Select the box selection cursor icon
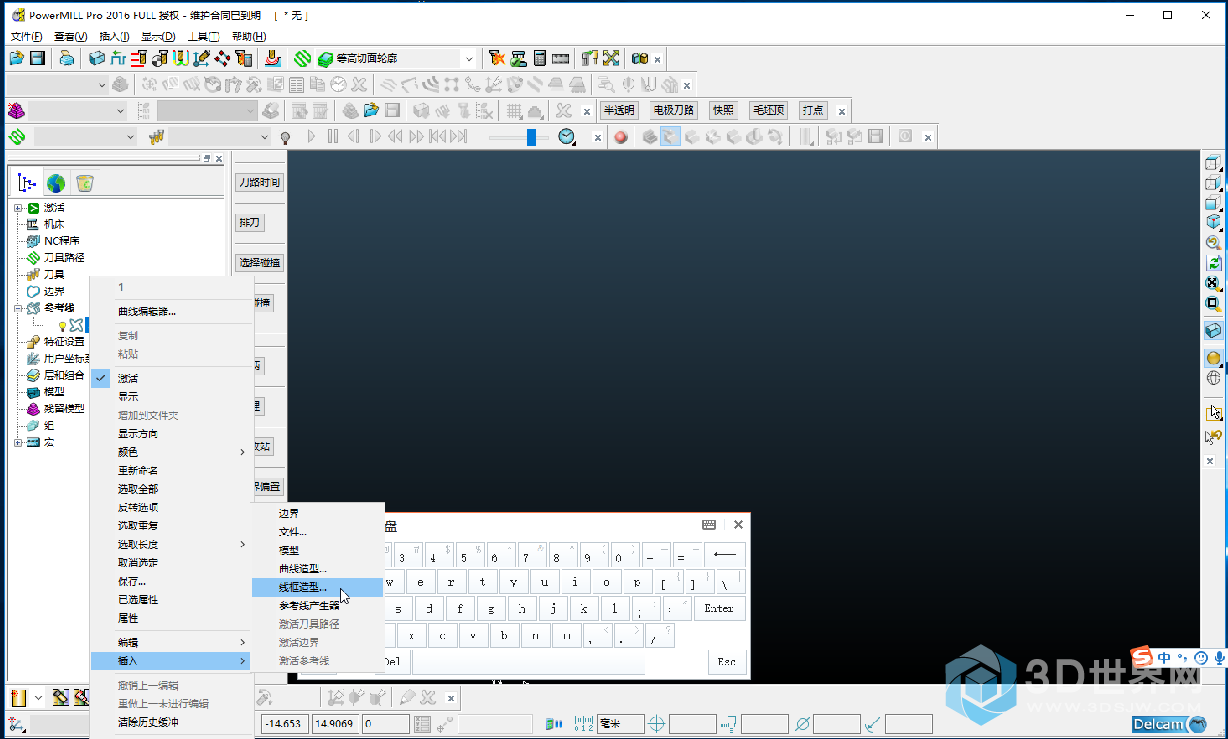 (1213, 411)
